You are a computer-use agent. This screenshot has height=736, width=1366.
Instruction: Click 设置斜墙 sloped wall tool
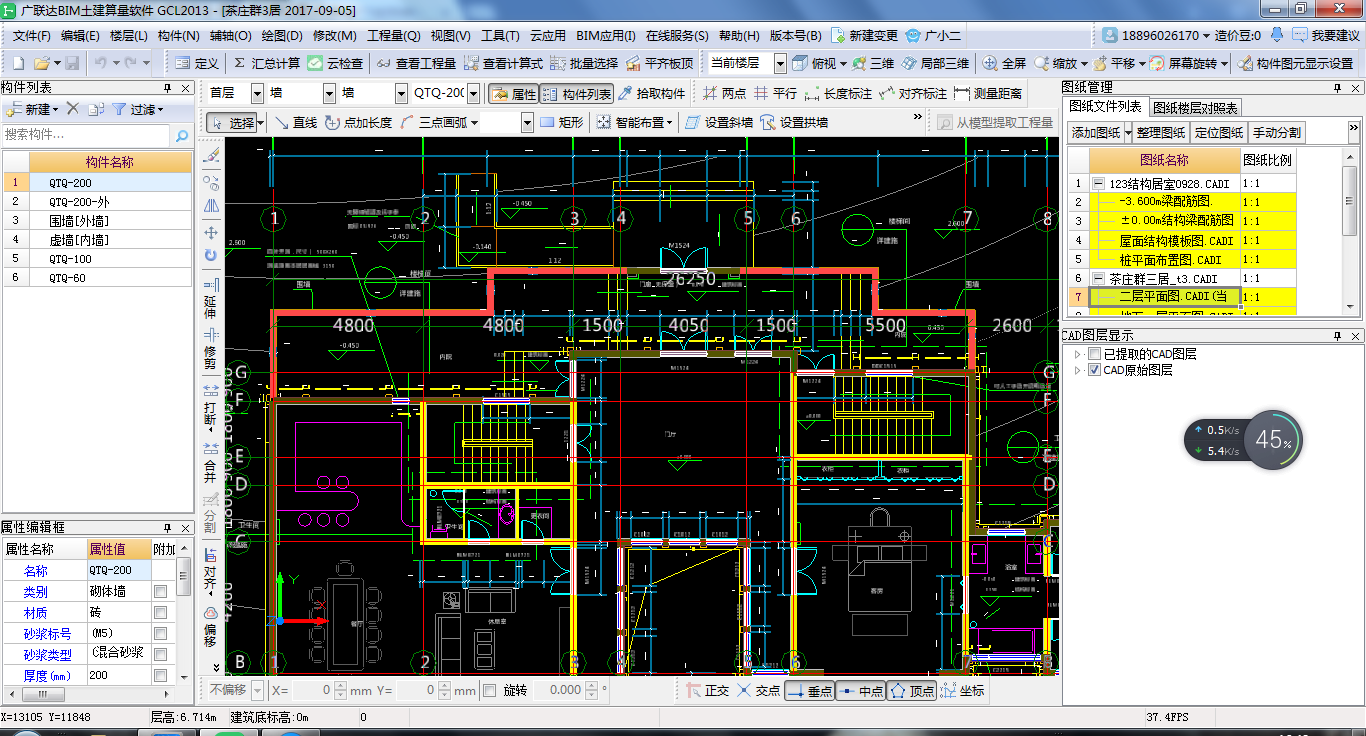[x=719, y=123]
